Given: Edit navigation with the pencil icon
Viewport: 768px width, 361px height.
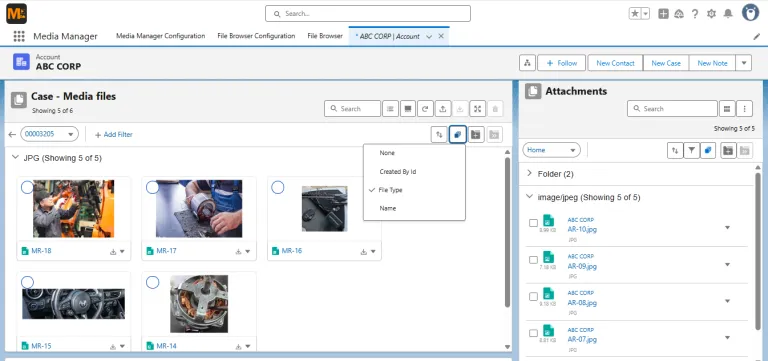Looking at the screenshot, I should click(x=756, y=36).
